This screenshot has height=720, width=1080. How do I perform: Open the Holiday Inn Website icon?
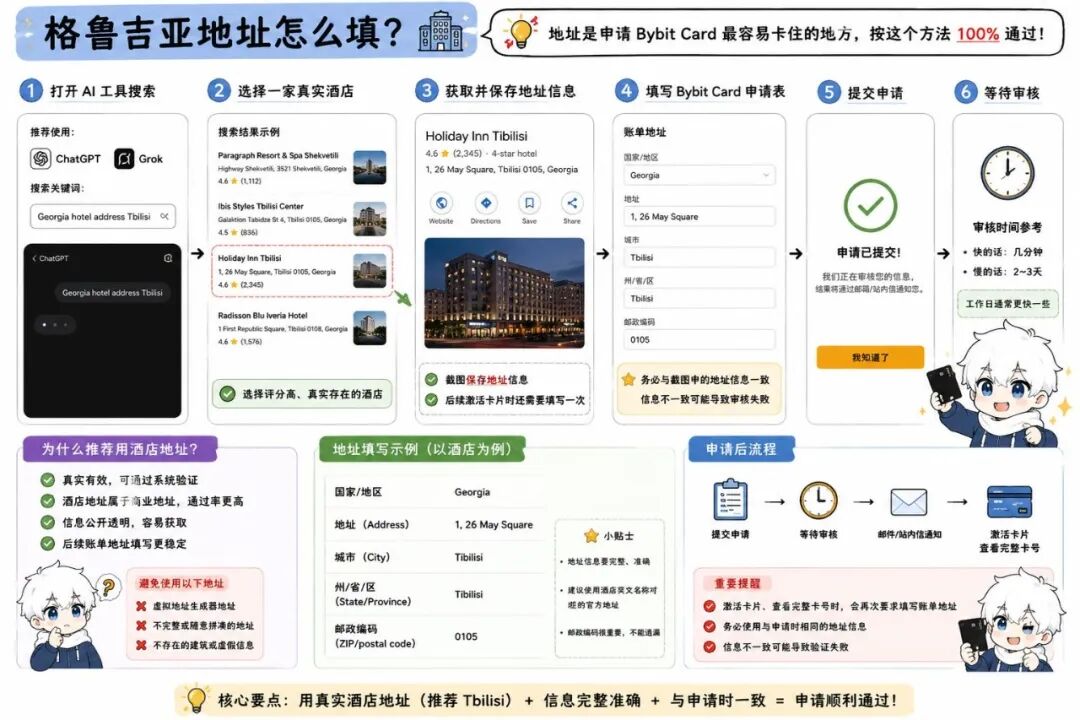[x=442, y=203]
